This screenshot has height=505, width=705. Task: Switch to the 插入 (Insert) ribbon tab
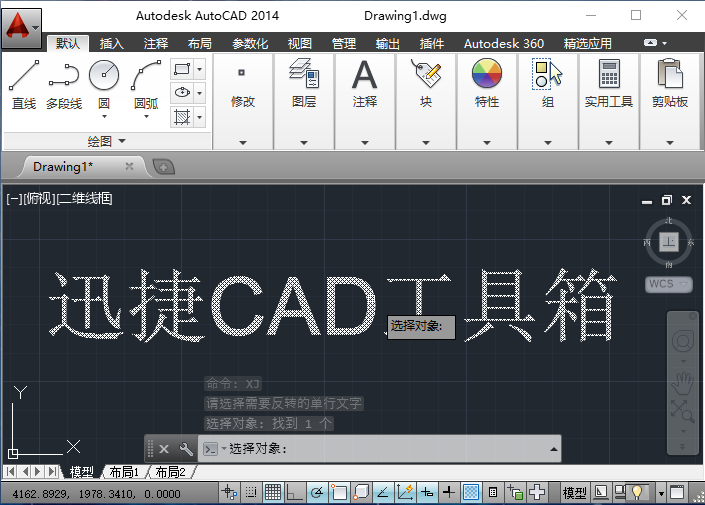112,44
